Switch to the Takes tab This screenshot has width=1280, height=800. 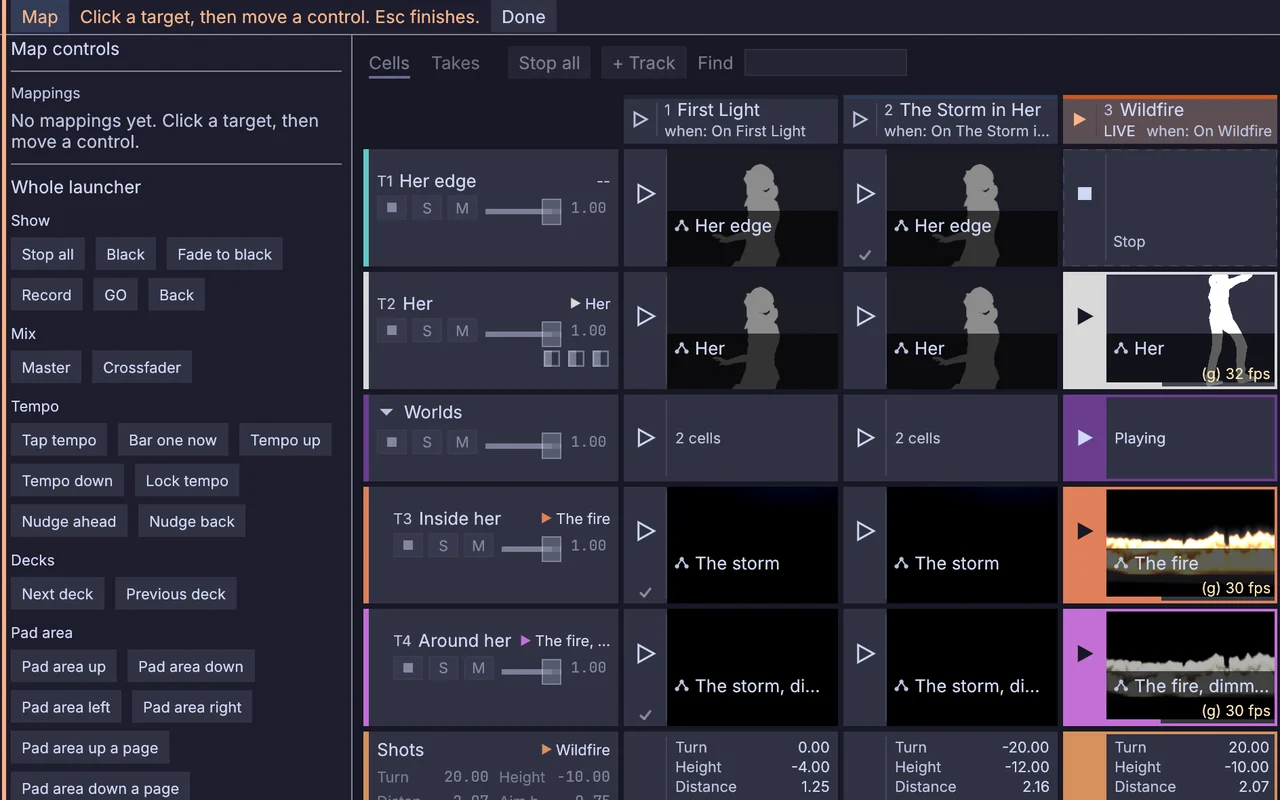pyautogui.click(x=455, y=63)
